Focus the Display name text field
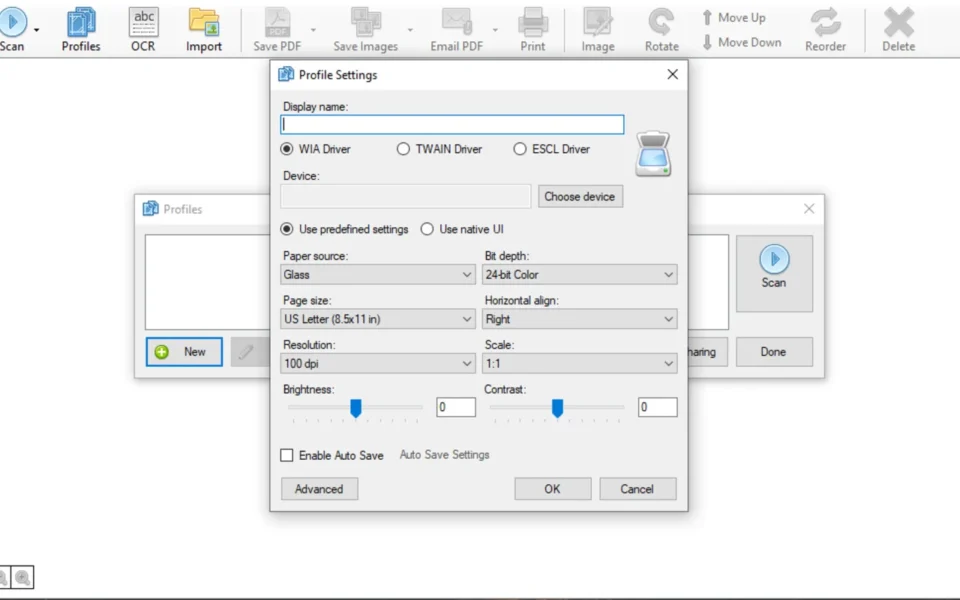 (452, 124)
